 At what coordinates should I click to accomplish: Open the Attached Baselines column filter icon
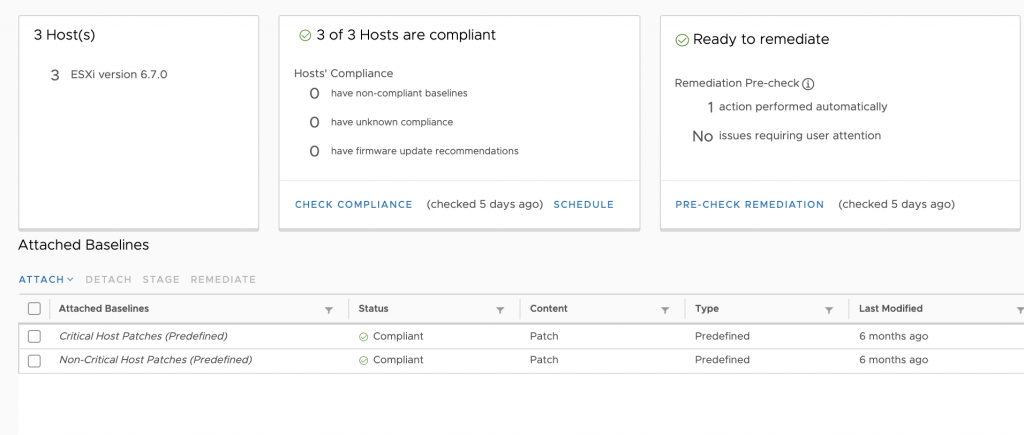click(x=329, y=310)
